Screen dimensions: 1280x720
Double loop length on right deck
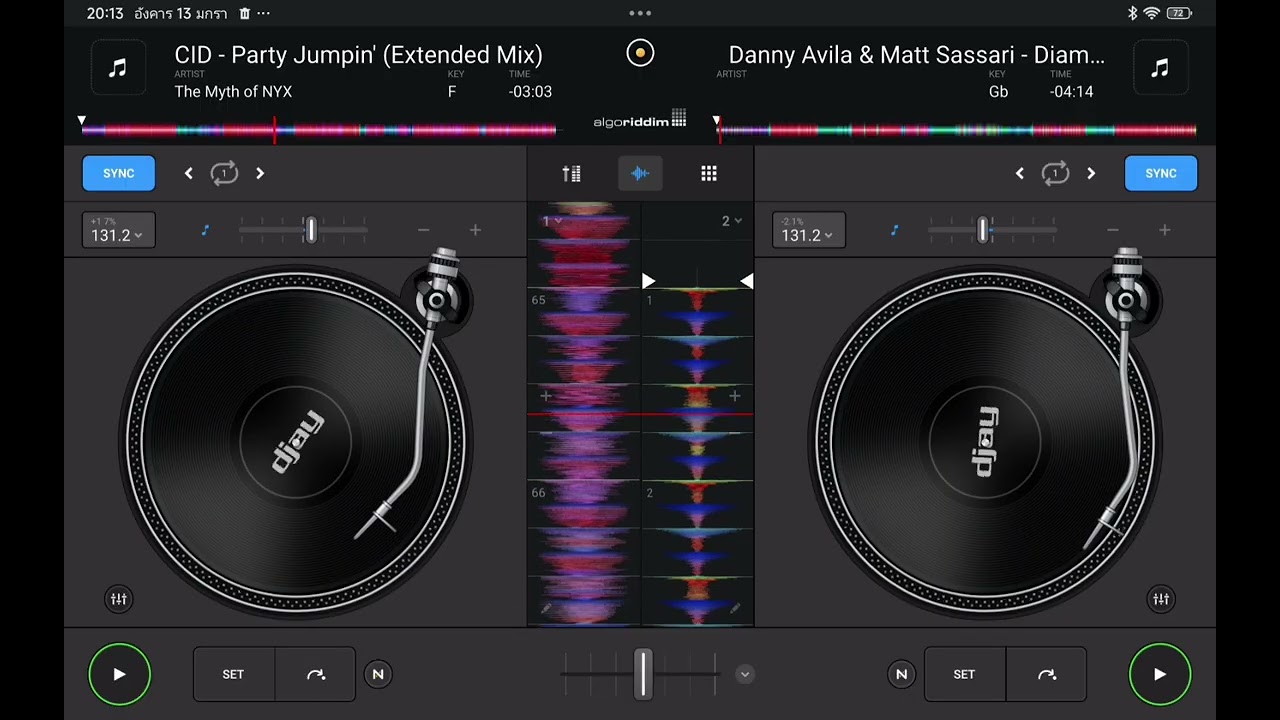pyautogui.click(x=1091, y=173)
